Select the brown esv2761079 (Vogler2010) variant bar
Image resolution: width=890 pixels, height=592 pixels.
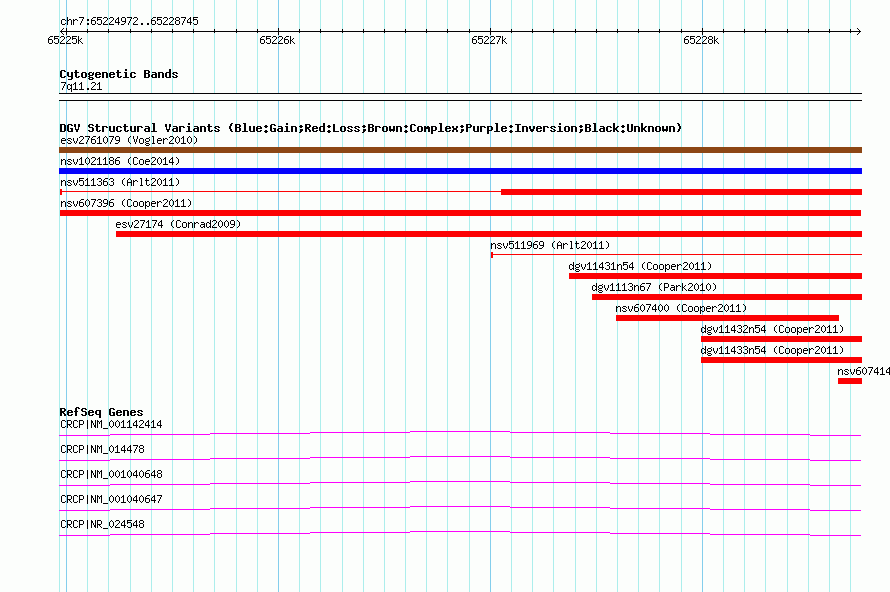460,150
